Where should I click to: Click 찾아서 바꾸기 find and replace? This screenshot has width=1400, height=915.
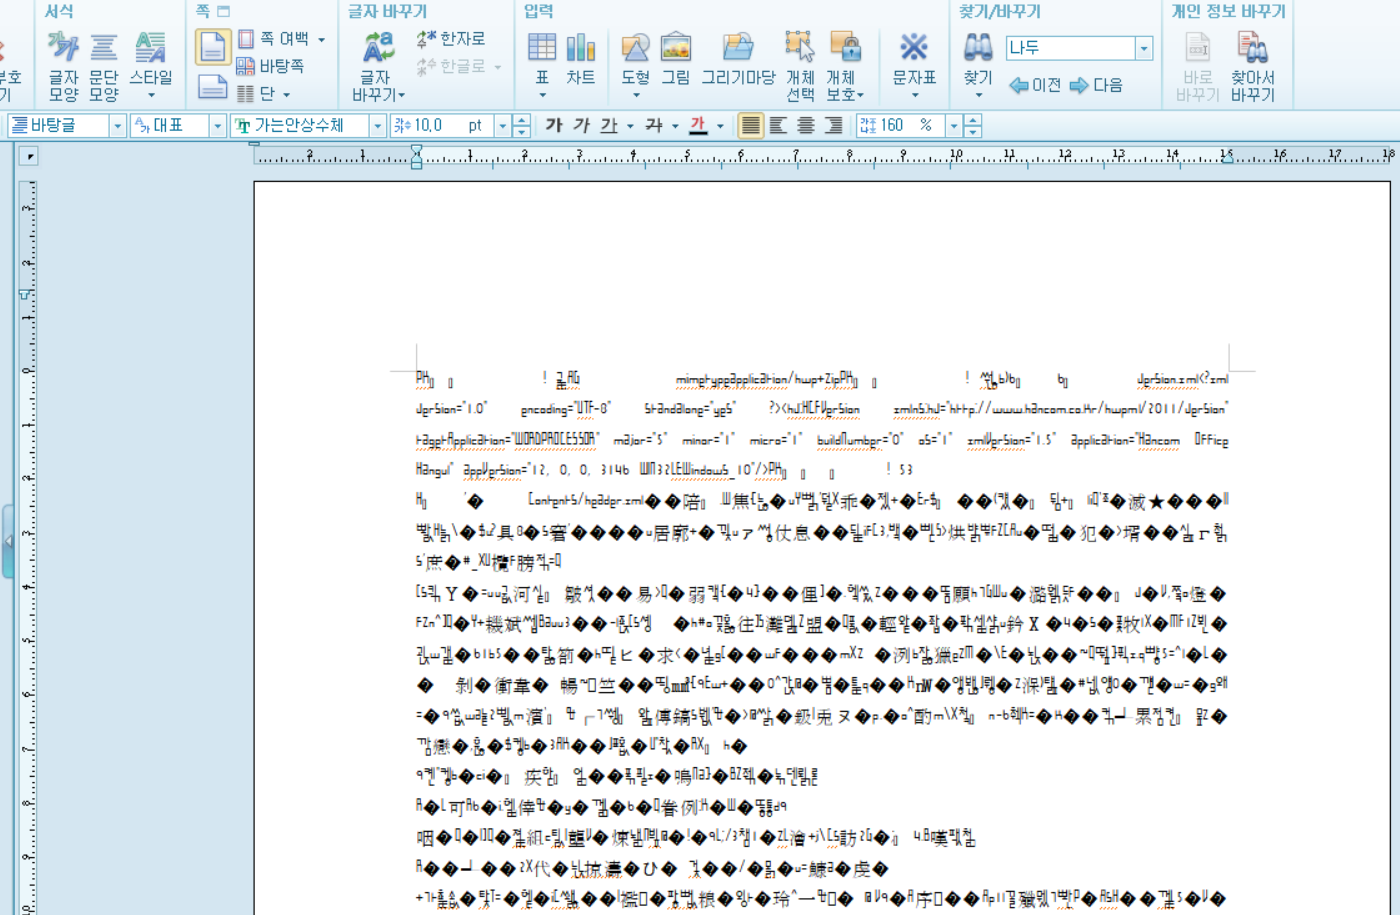click(1252, 66)
